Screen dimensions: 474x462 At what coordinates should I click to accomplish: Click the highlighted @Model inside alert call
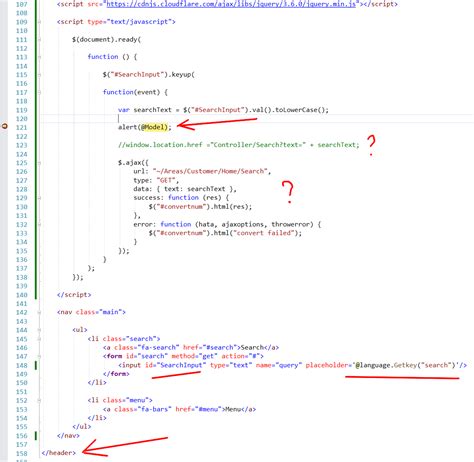(x=154, y=127)
